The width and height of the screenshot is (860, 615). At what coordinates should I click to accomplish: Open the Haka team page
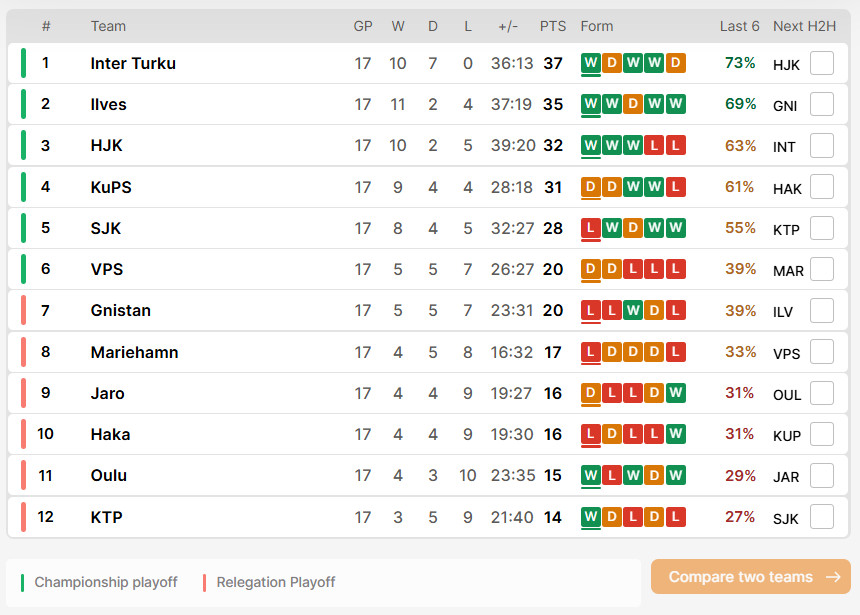click(x=110, y=435)
